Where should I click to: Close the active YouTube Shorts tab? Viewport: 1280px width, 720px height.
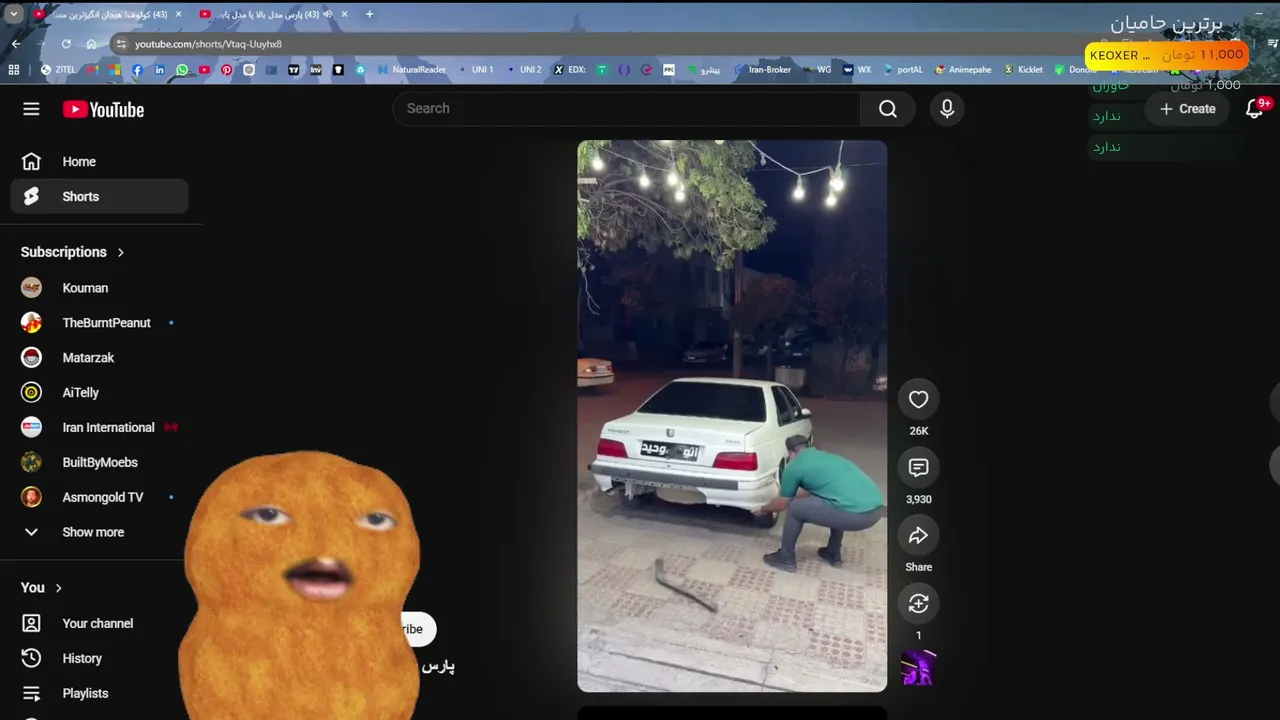[x=344, y=14]
